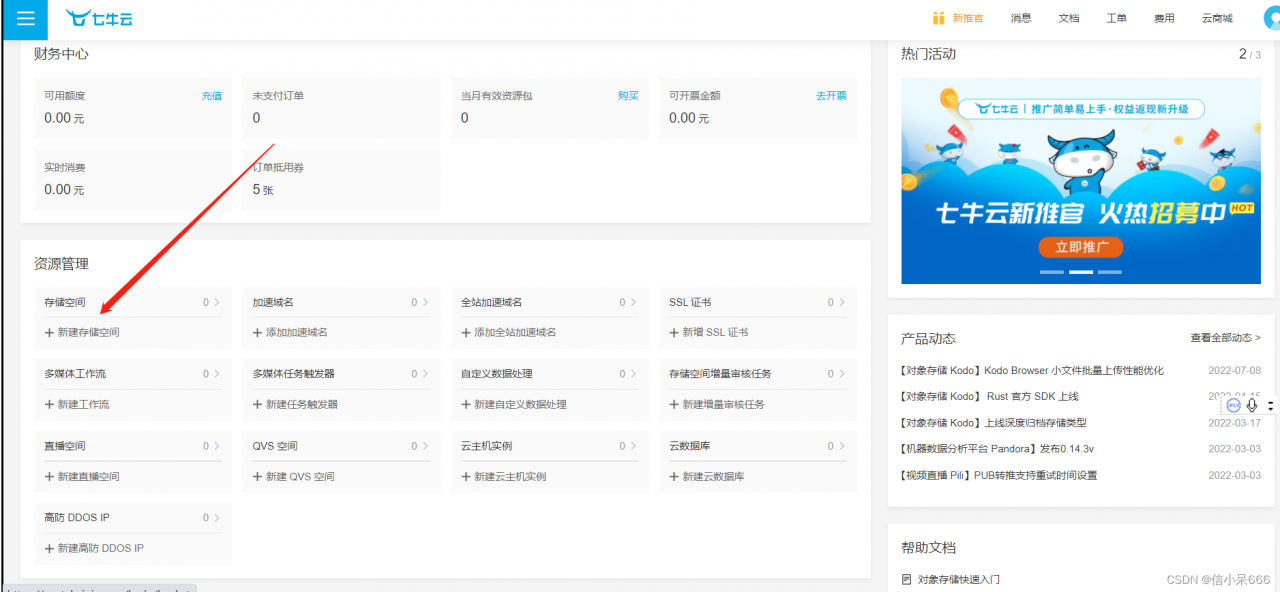Click plus icon for 新建云数据库

tap(674, 476)
